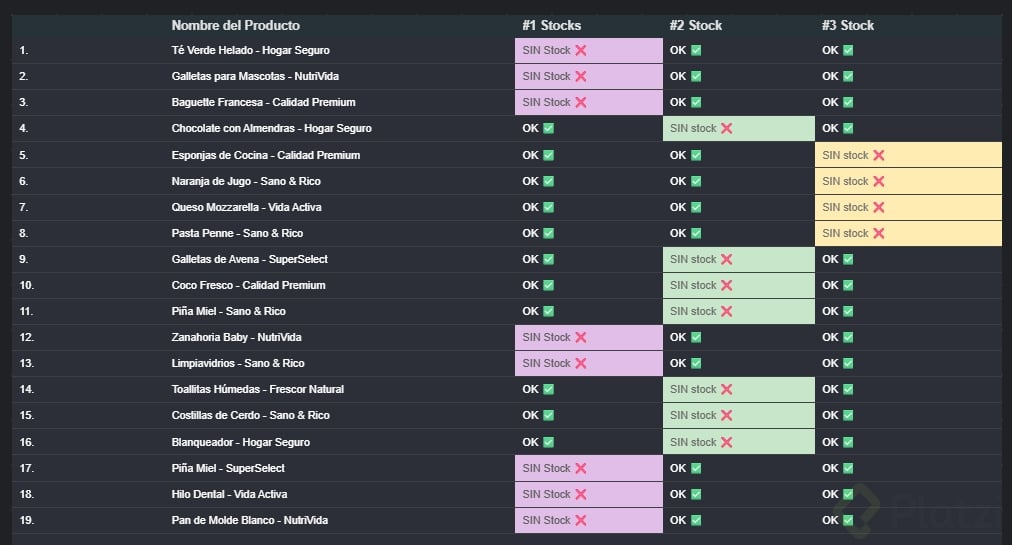Viewport: 1012px width, 545px height.
Task: Click green check in #1 Stocks for Queso Mozzarella
Action: (548, 207)
